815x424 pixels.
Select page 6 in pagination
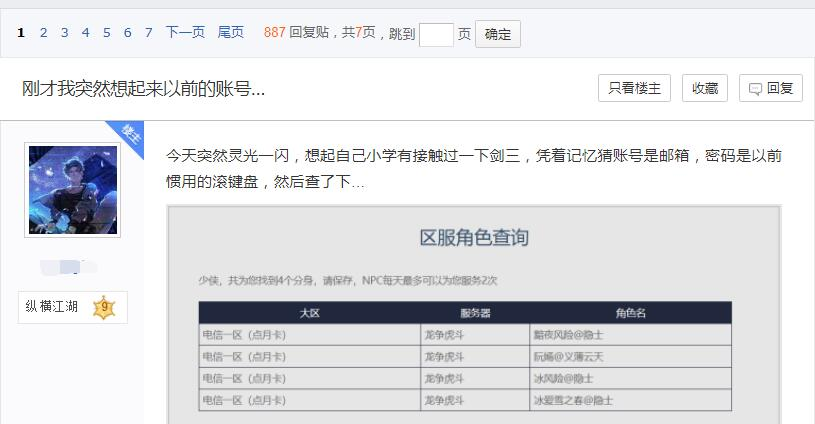(127, 33)
